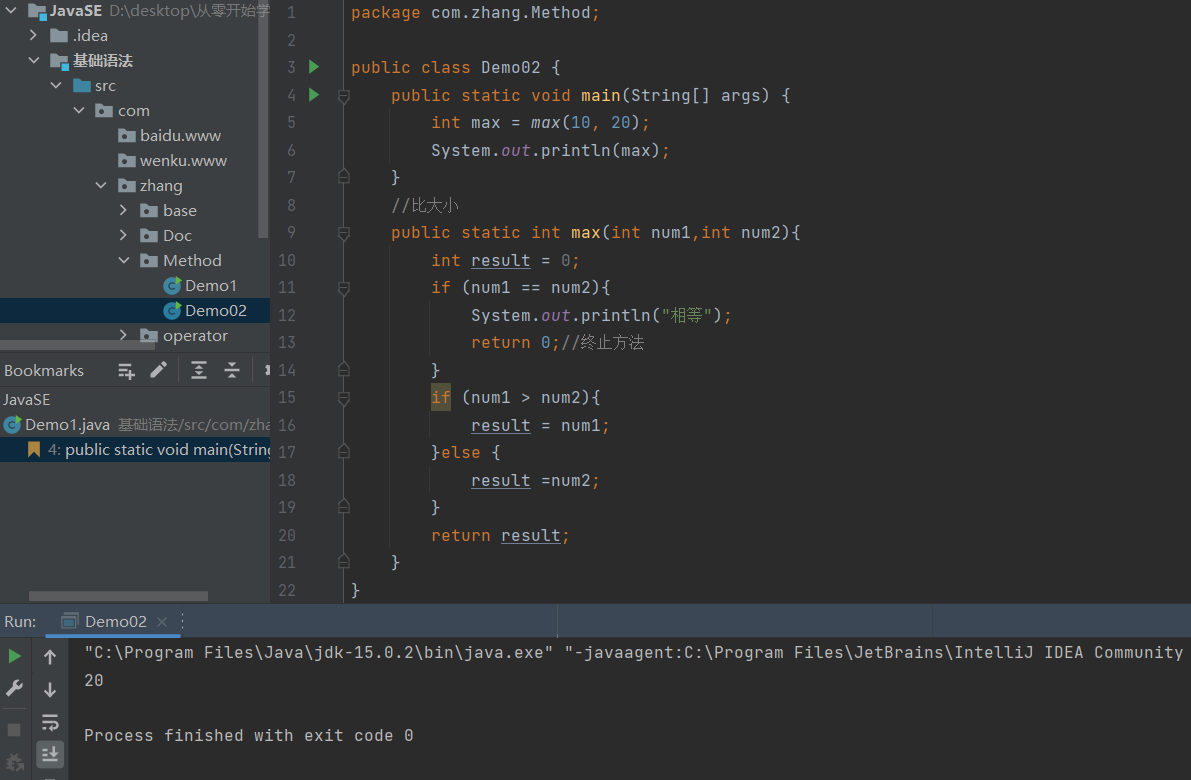
Task: Select the Demo02 run tab
Action: point(115,621)
